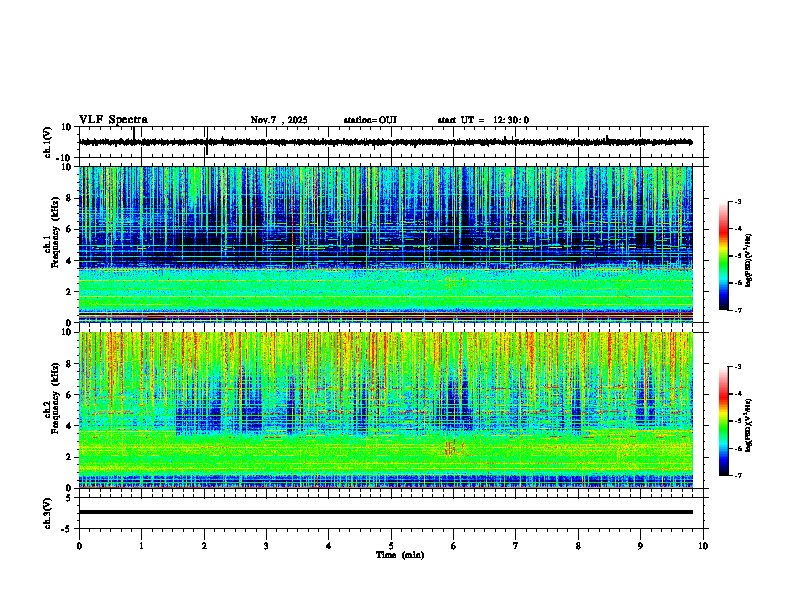792x612 pixels.
Task: Click time axis tick label "2"
Action: pos(204,546)
